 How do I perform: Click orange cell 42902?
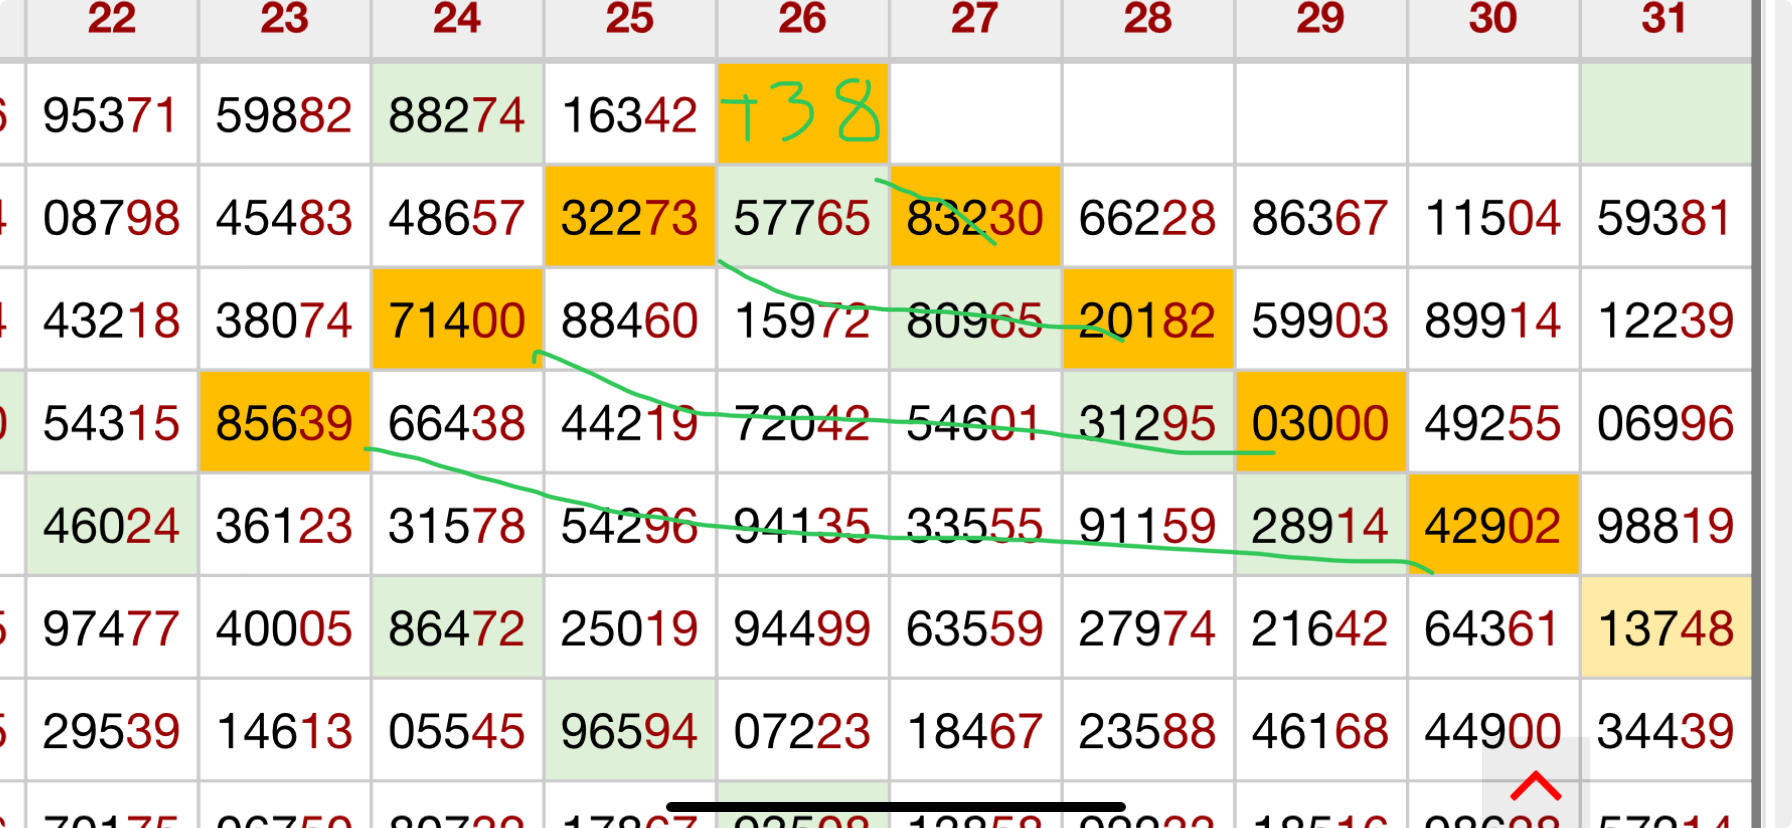point(1492,526)
